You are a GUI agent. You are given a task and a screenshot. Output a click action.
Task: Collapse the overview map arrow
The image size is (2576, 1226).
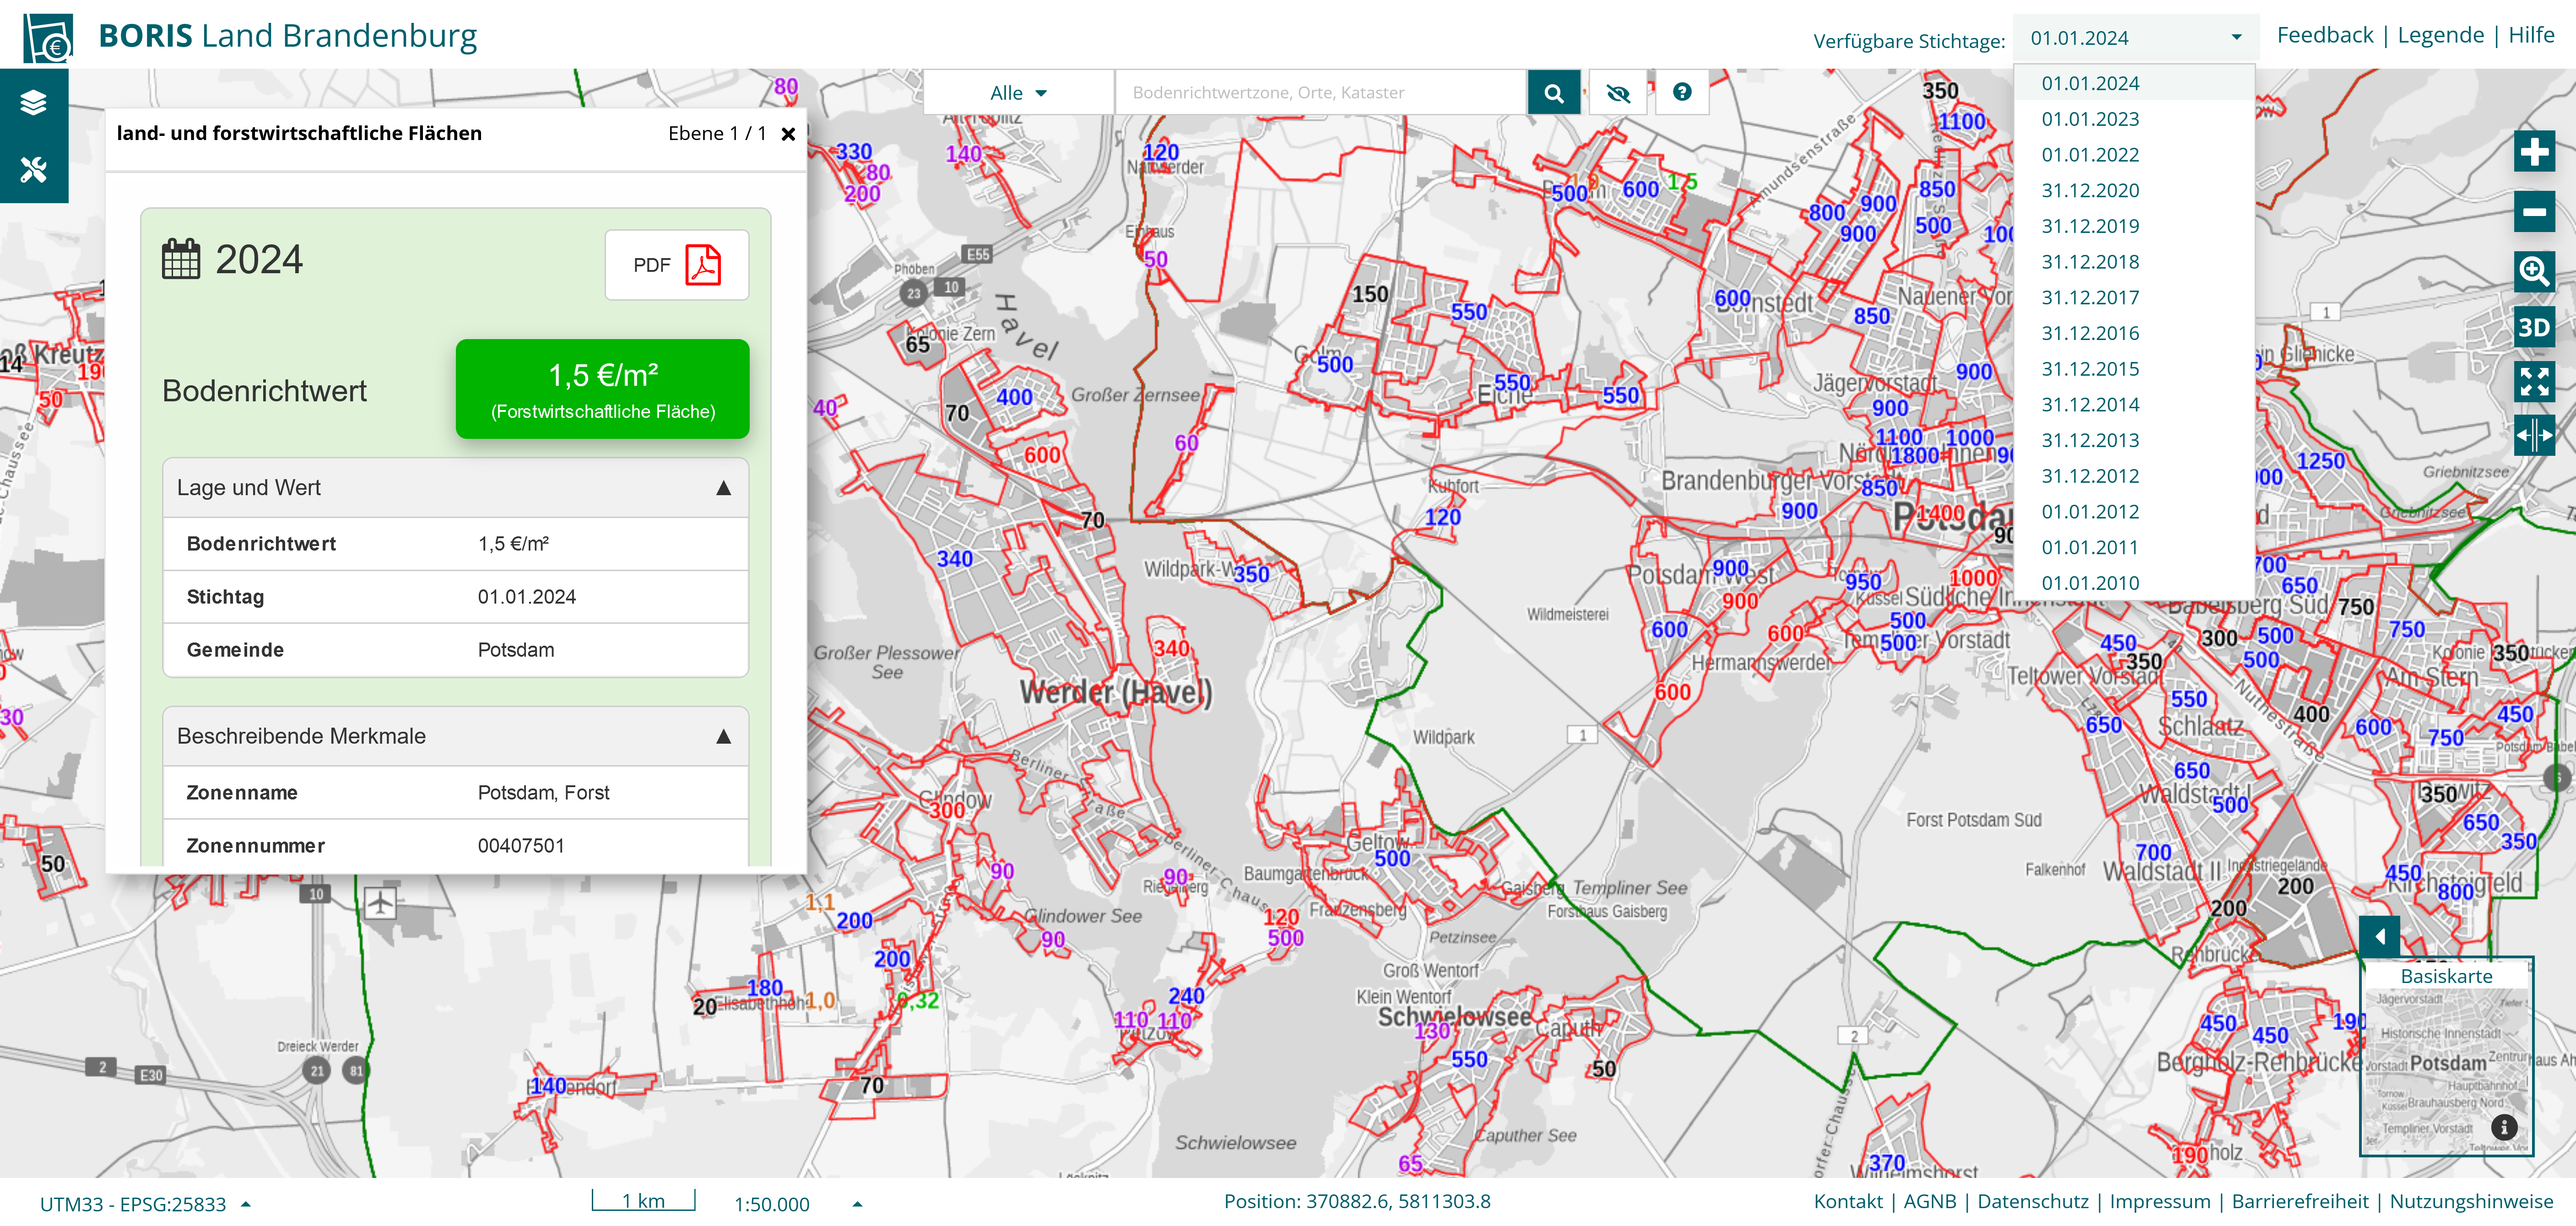[2379, 937]
